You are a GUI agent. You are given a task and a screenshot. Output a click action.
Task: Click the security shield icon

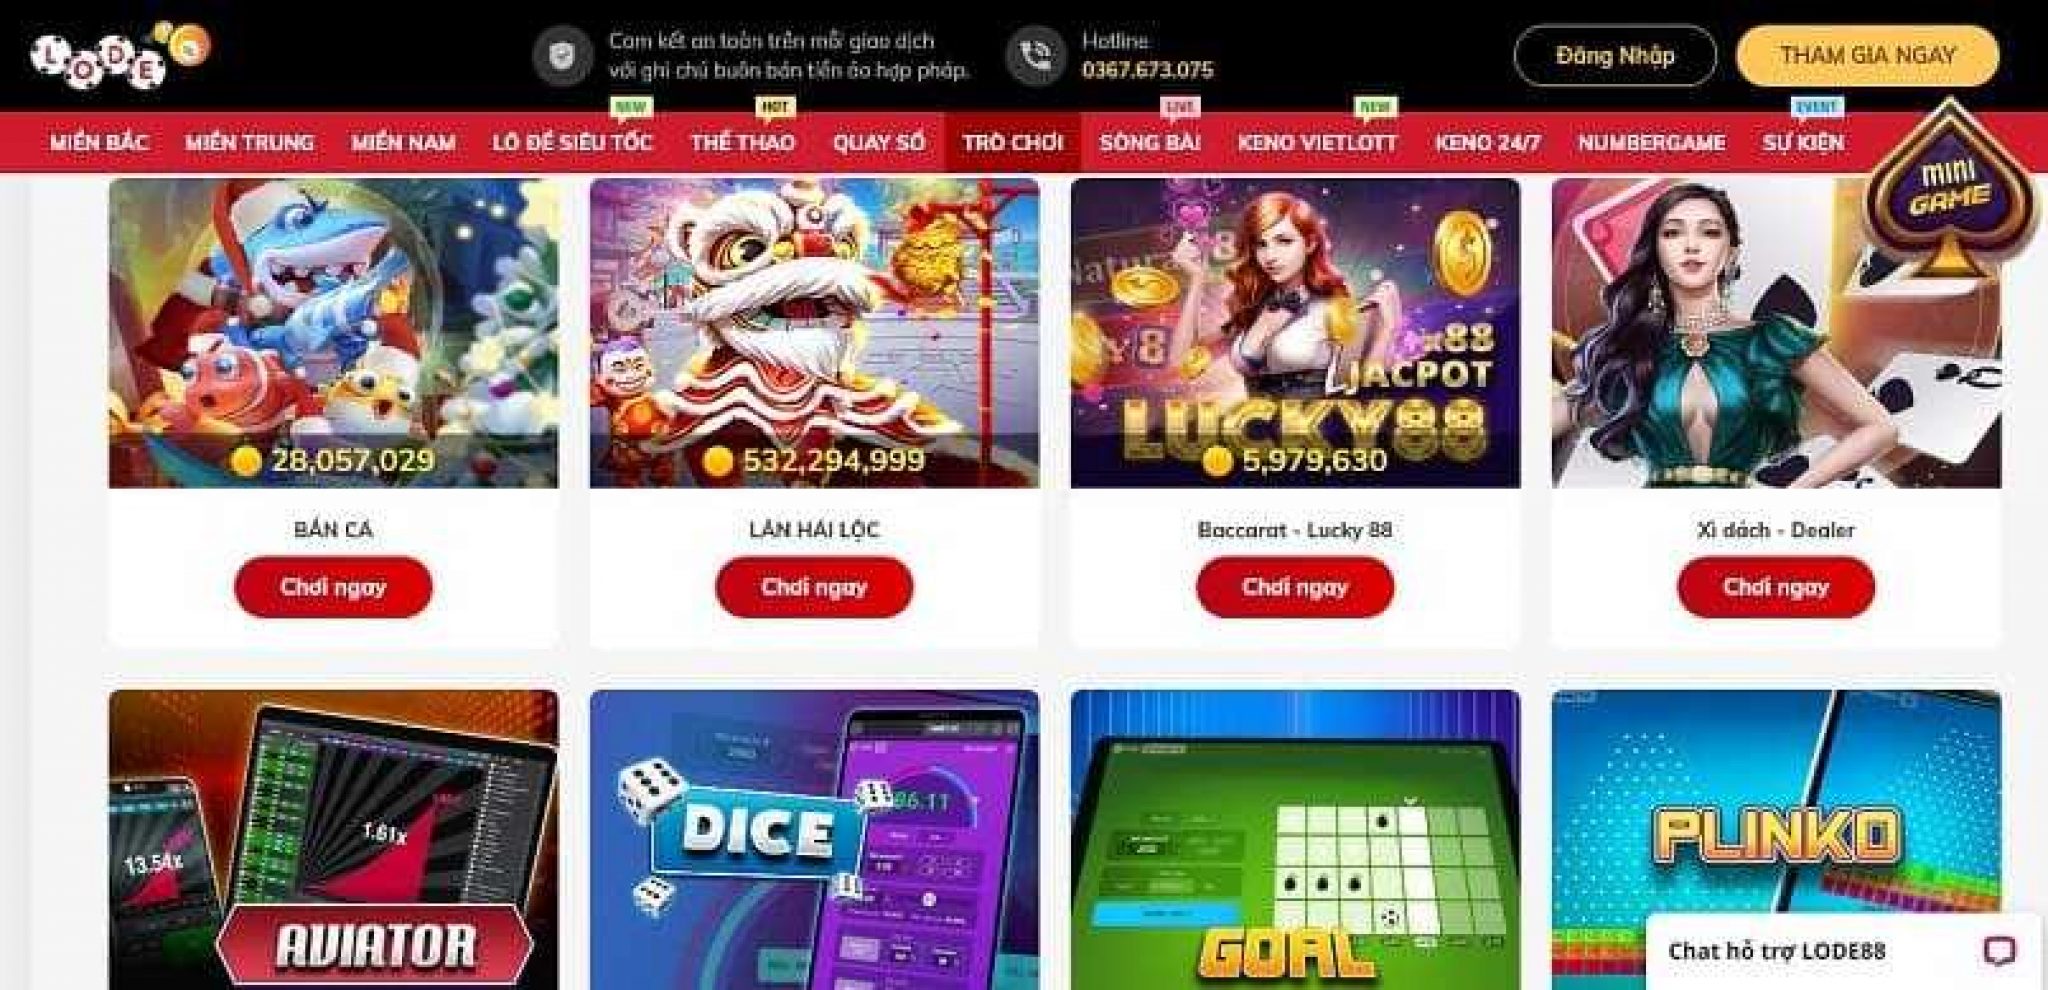(x=564, y=55)
